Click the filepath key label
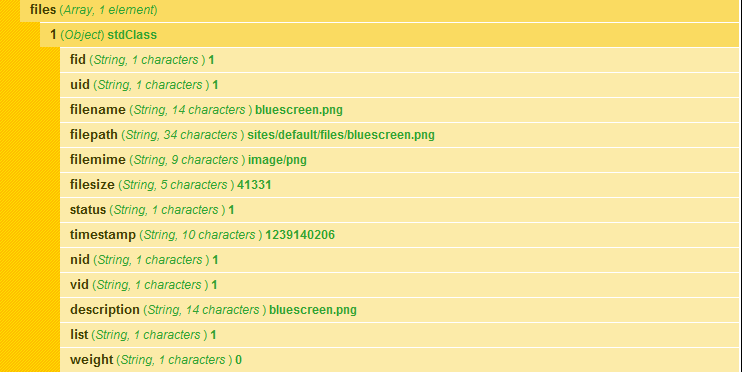The image size is (743, 372). pos(94,135)
